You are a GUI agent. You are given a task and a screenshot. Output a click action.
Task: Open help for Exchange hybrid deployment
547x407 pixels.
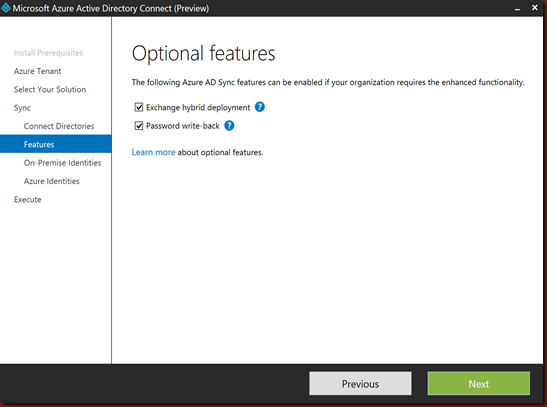pyautogui.click(x=260, y=107)
